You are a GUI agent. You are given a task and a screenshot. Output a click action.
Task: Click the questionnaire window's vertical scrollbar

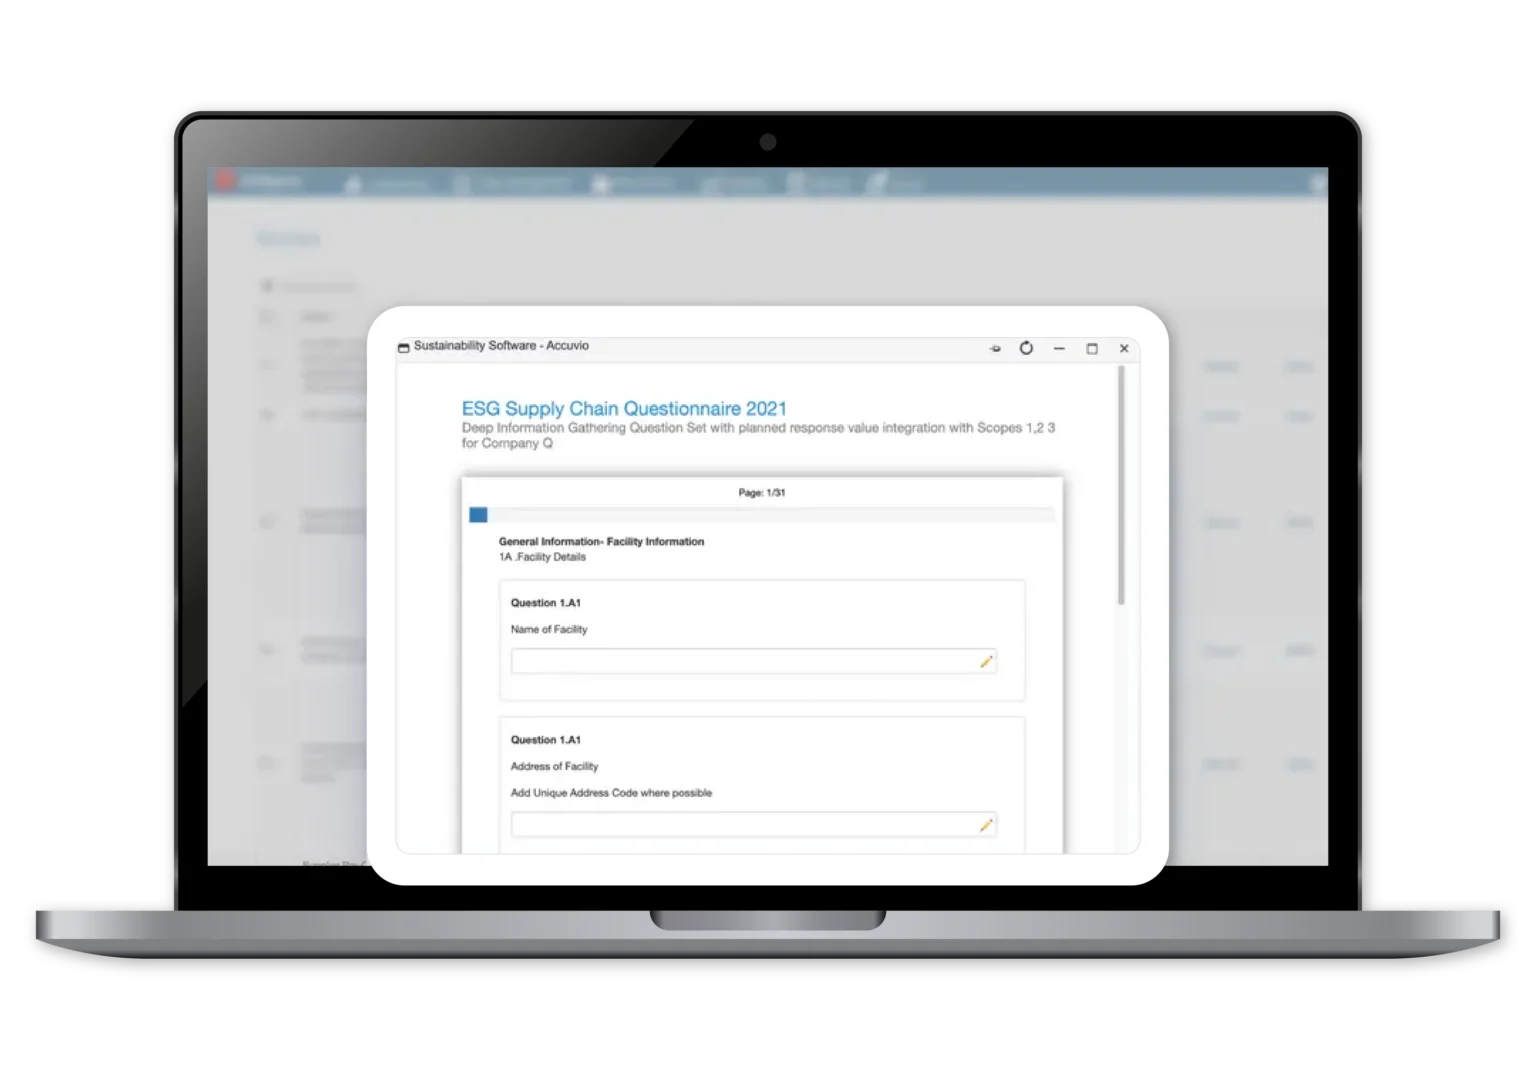1121,485
